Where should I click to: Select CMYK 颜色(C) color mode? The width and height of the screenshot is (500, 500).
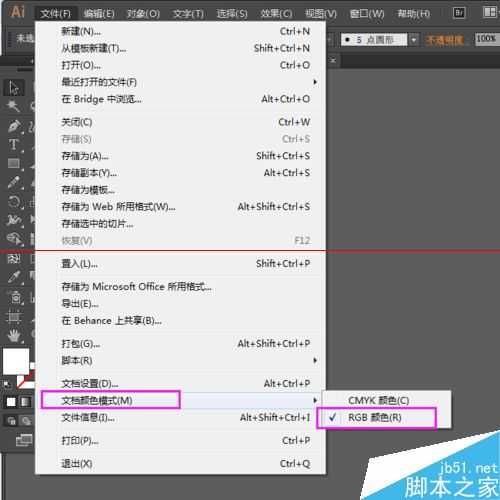(387, 400)
